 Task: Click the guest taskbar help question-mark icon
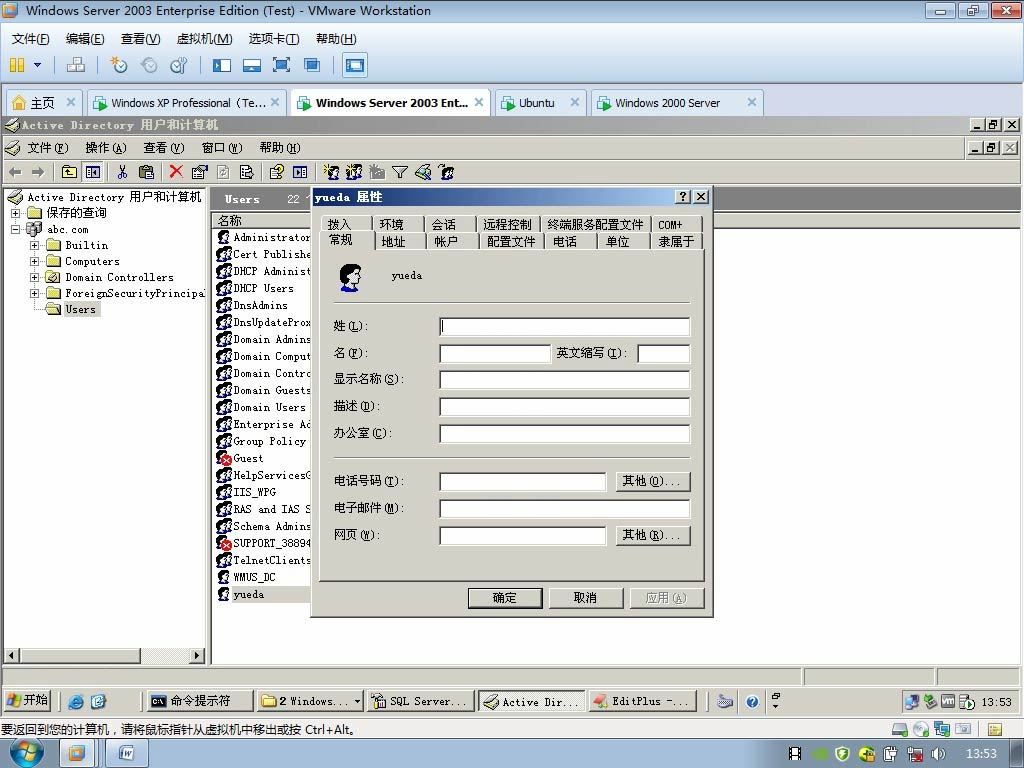tap(752, 702)
